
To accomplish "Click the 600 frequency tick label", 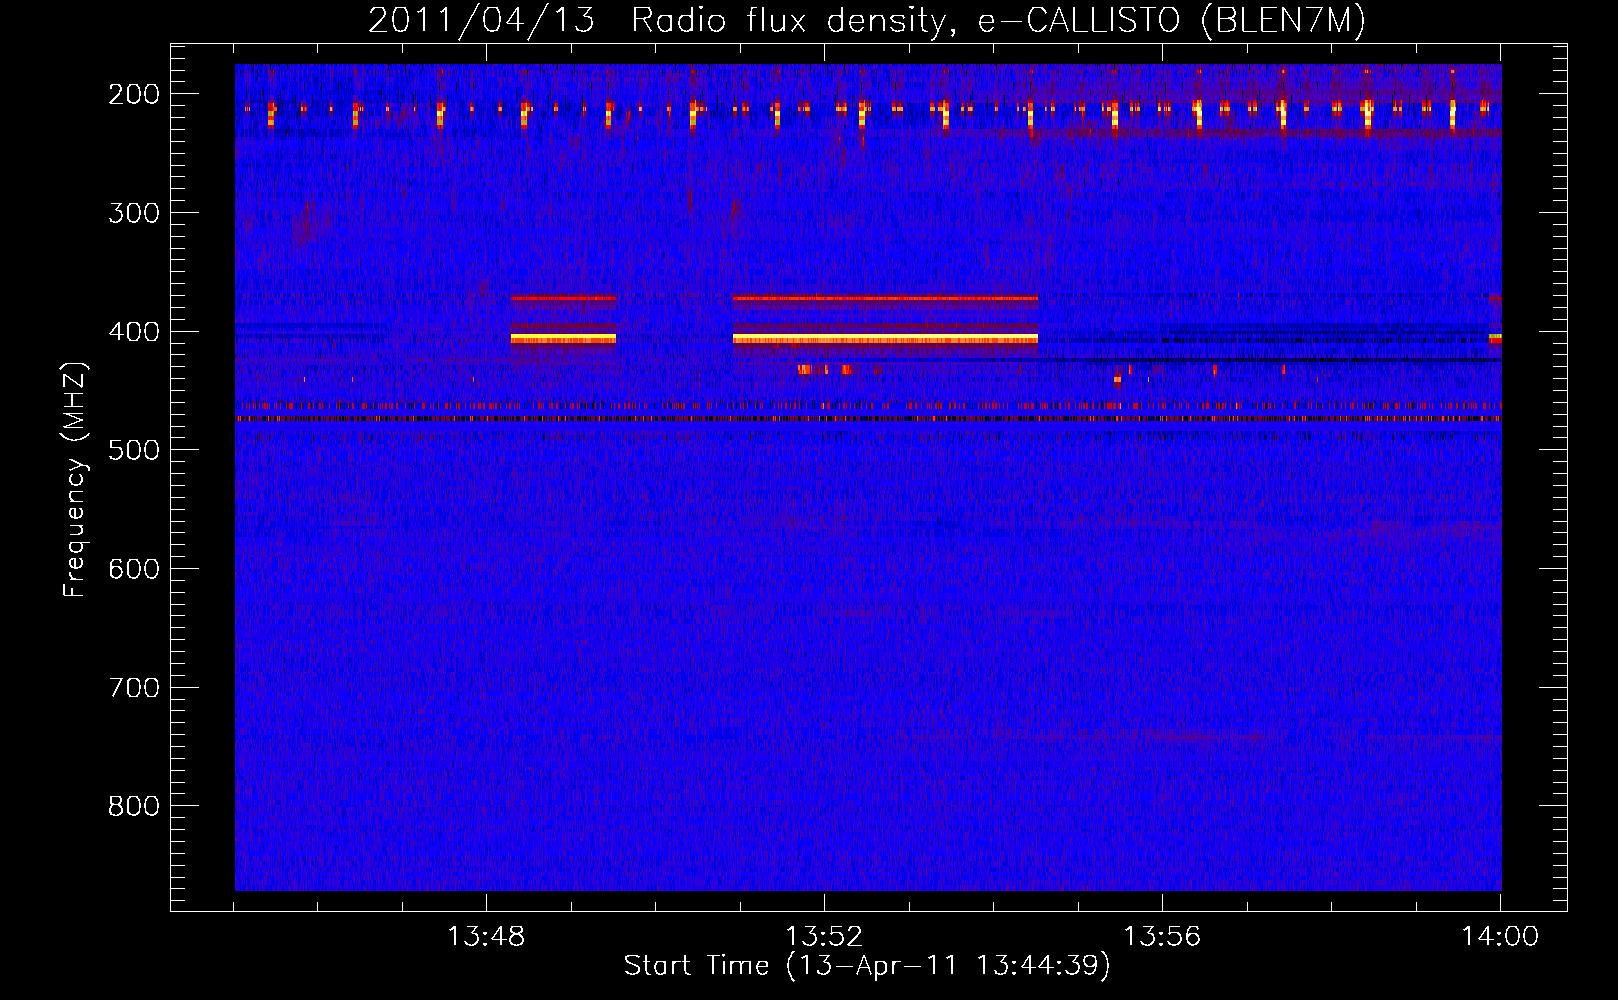I will (134, 569).
